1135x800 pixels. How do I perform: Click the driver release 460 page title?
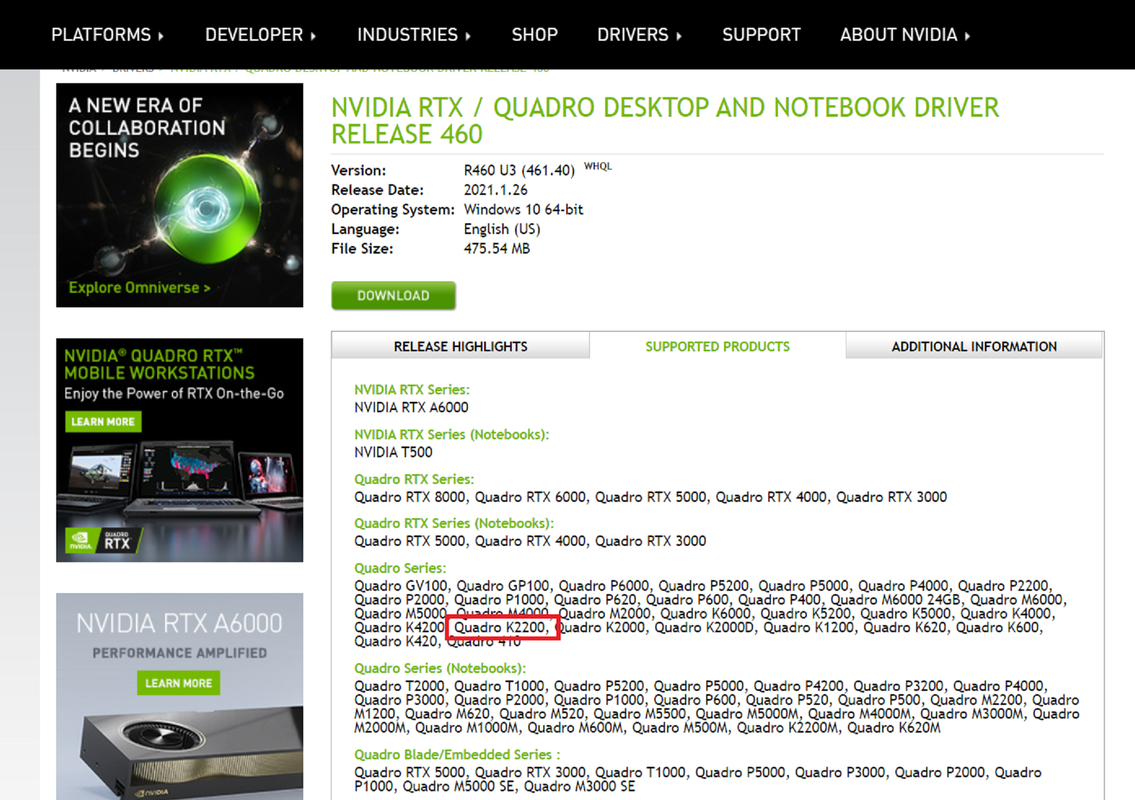[x=664, y=121]
